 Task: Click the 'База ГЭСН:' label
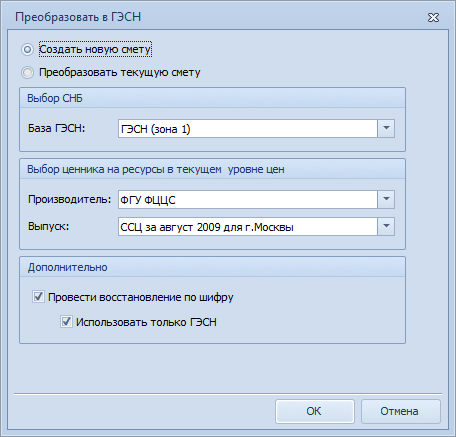[x=56, y=128]
